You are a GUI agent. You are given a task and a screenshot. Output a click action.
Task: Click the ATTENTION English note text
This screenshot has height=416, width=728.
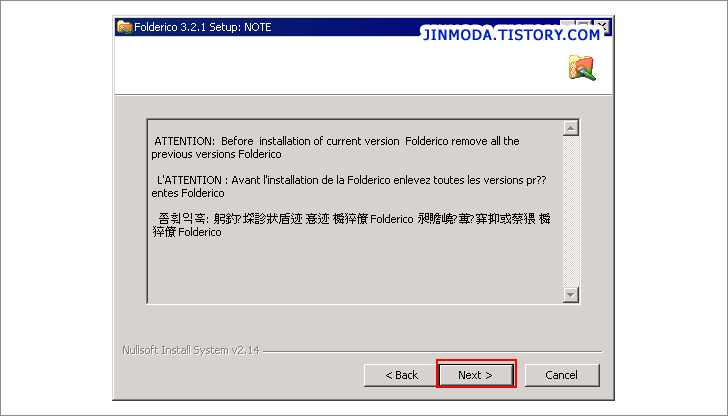coord(335,147)
